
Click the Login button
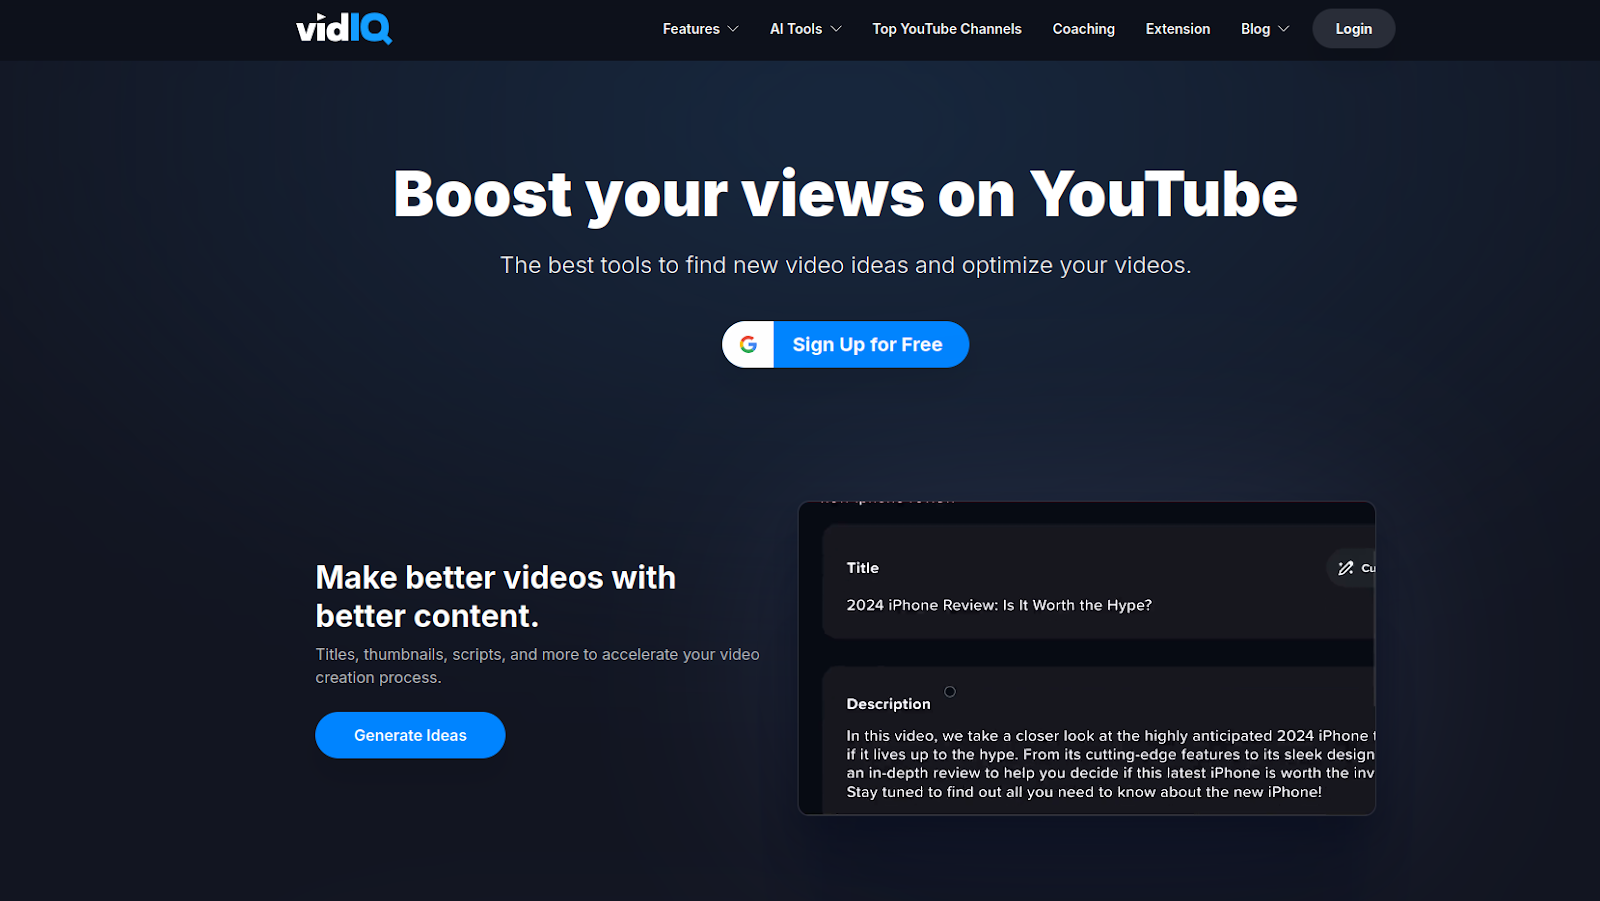click(x=1353, y=29)
